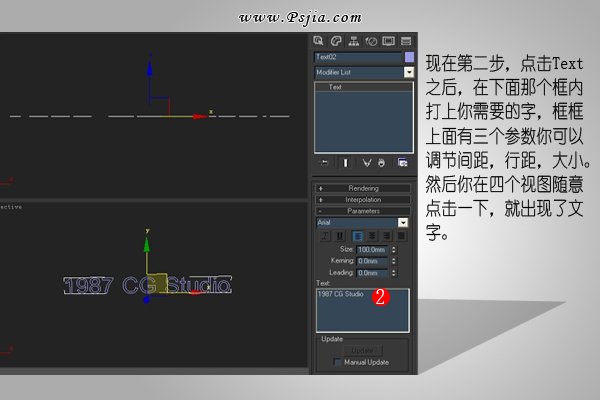Click Configure Modifier Sets icon
Image resolution: width=600 pixels, height=400 pixels.
403,162
